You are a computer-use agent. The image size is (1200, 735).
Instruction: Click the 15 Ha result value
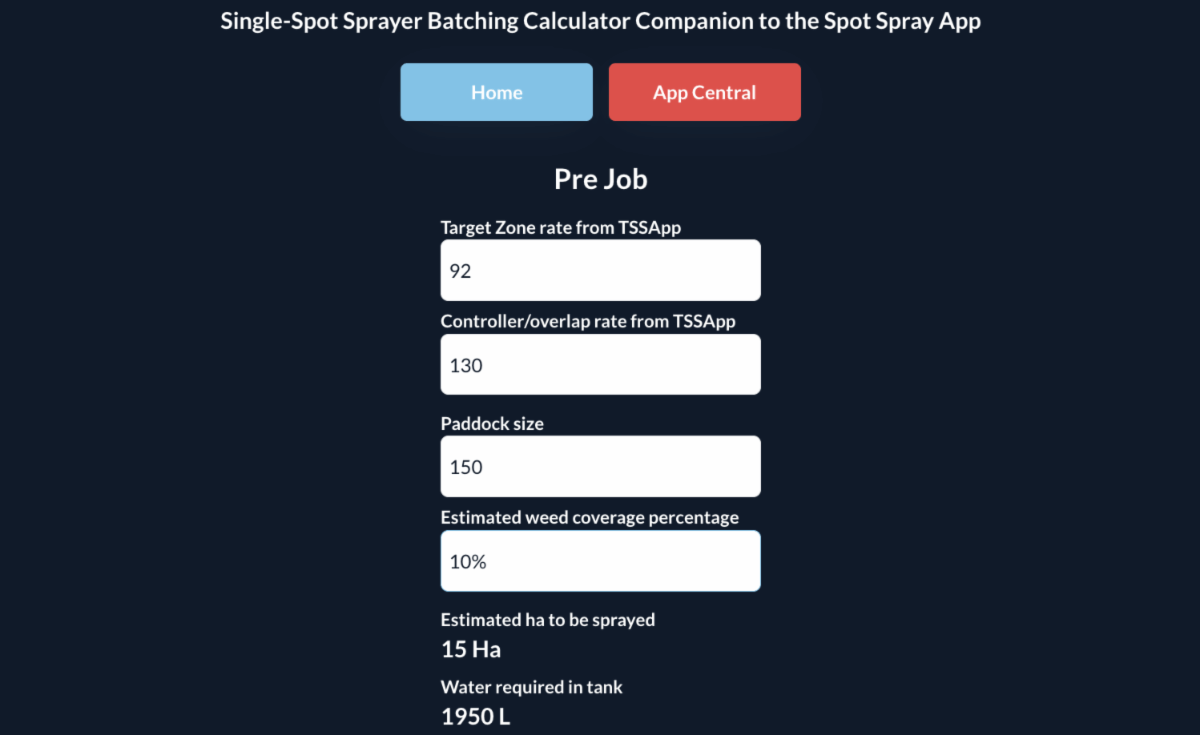pyautogui.click(x=471, y=650)
